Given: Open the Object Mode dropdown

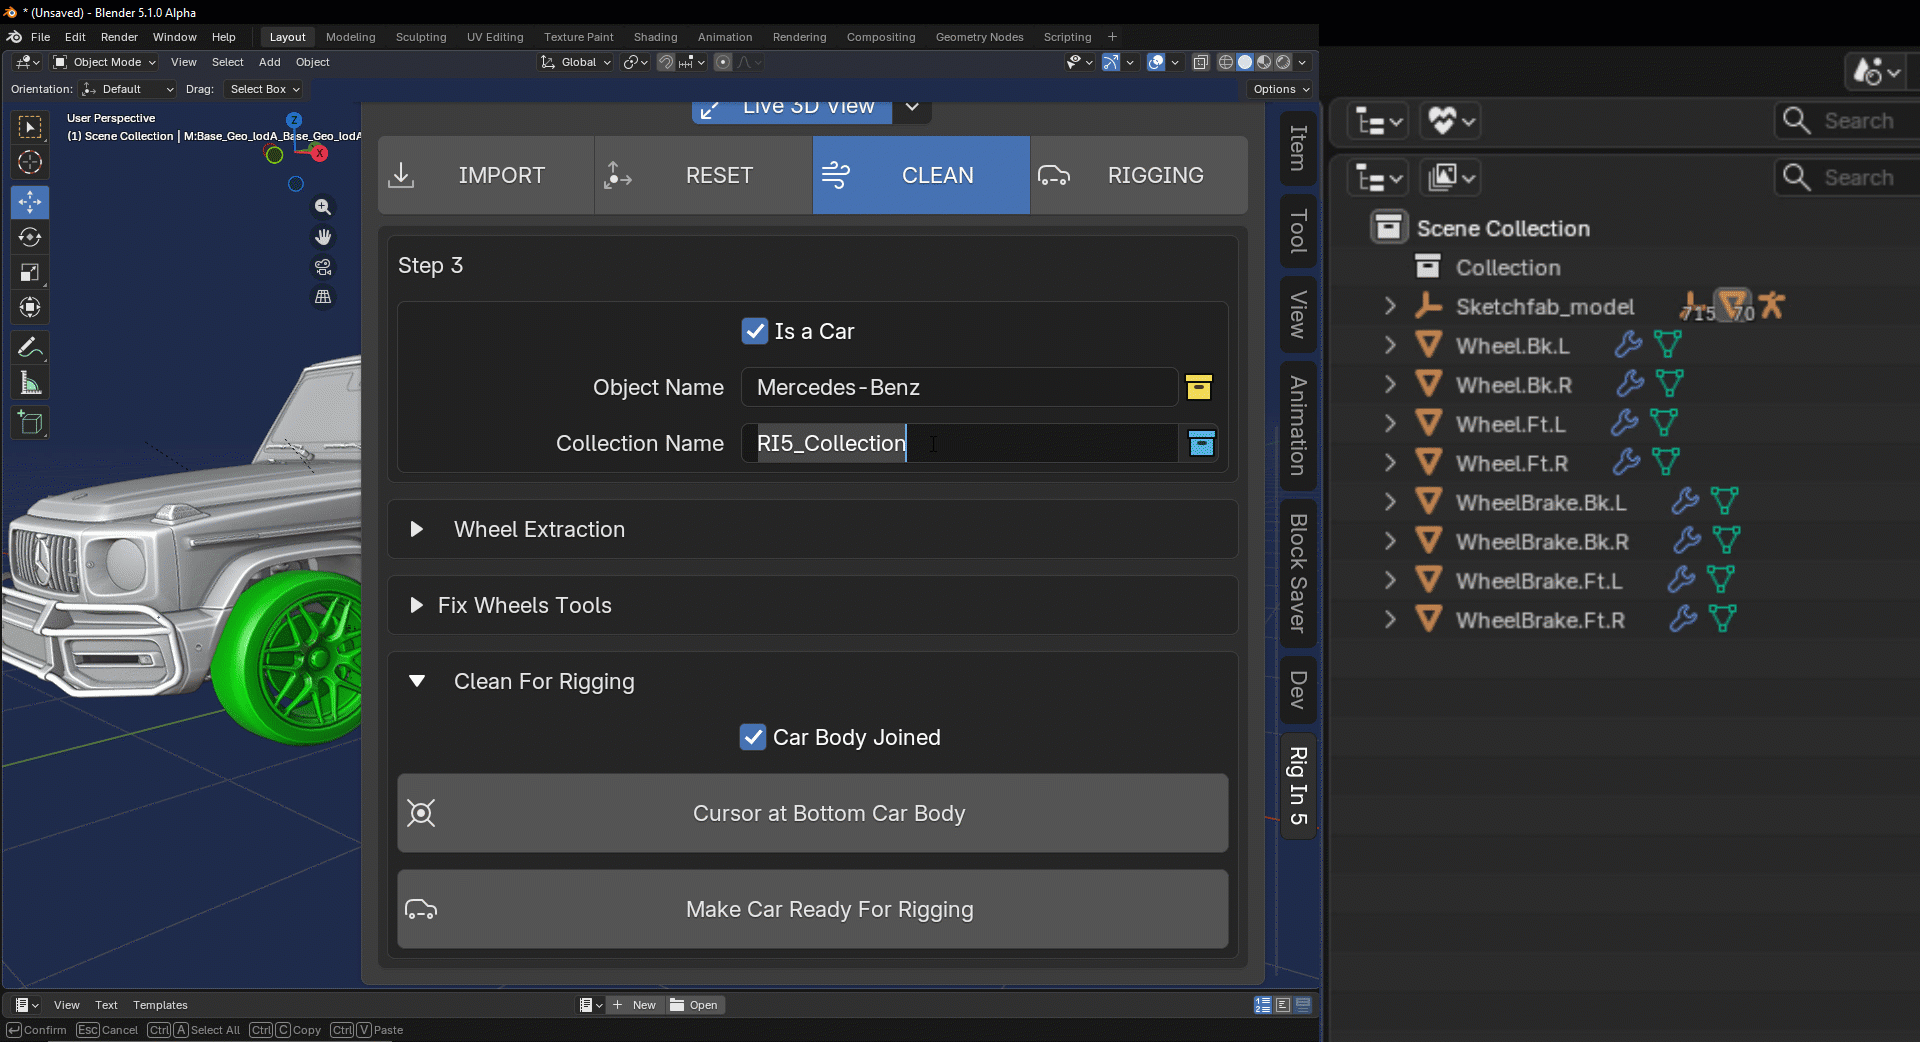Looking at the screenshot, I should click(x=105, y=62).
